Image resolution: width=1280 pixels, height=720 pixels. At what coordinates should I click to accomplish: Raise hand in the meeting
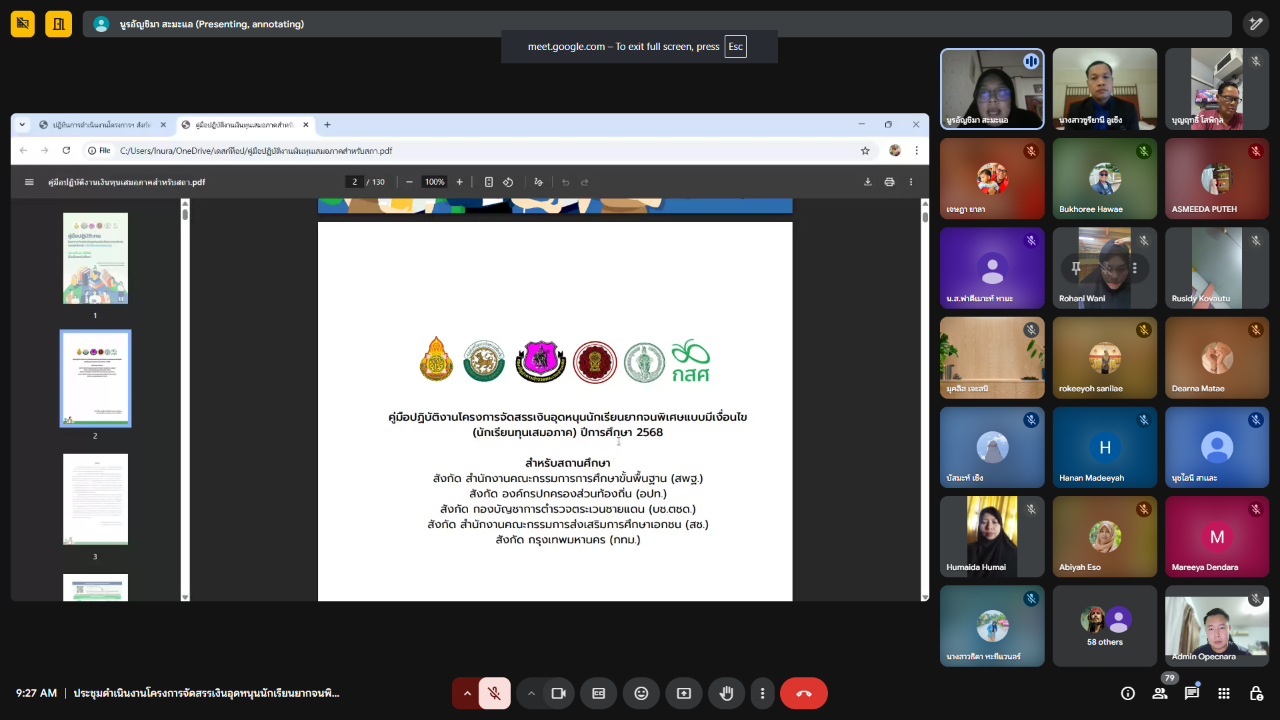[727, 693]
